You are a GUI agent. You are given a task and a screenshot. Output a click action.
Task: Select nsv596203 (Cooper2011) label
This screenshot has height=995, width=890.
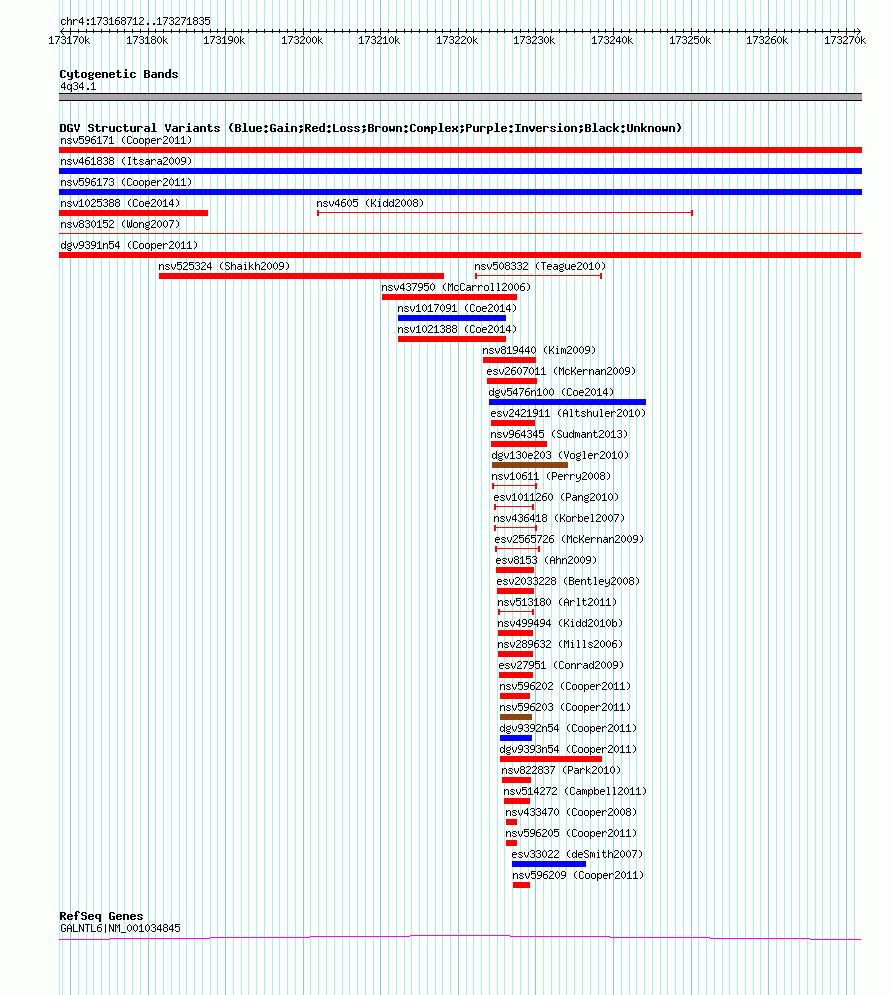[x=565, y=706]
